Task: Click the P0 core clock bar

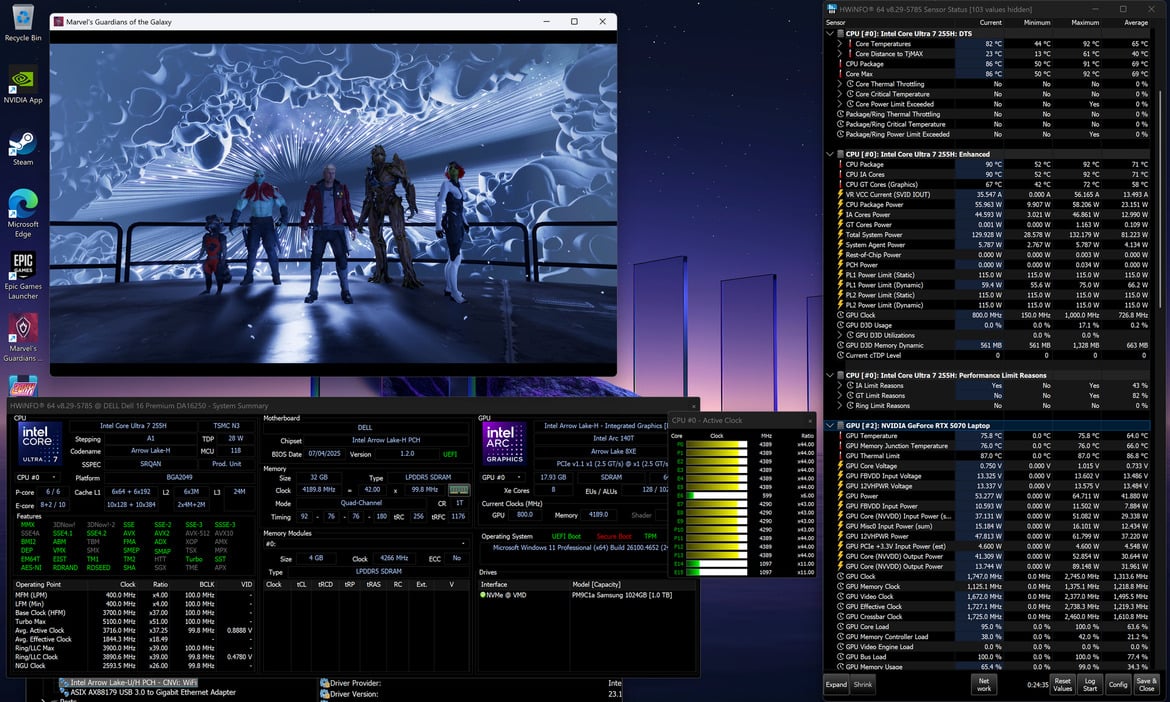Action: [716, 444]
